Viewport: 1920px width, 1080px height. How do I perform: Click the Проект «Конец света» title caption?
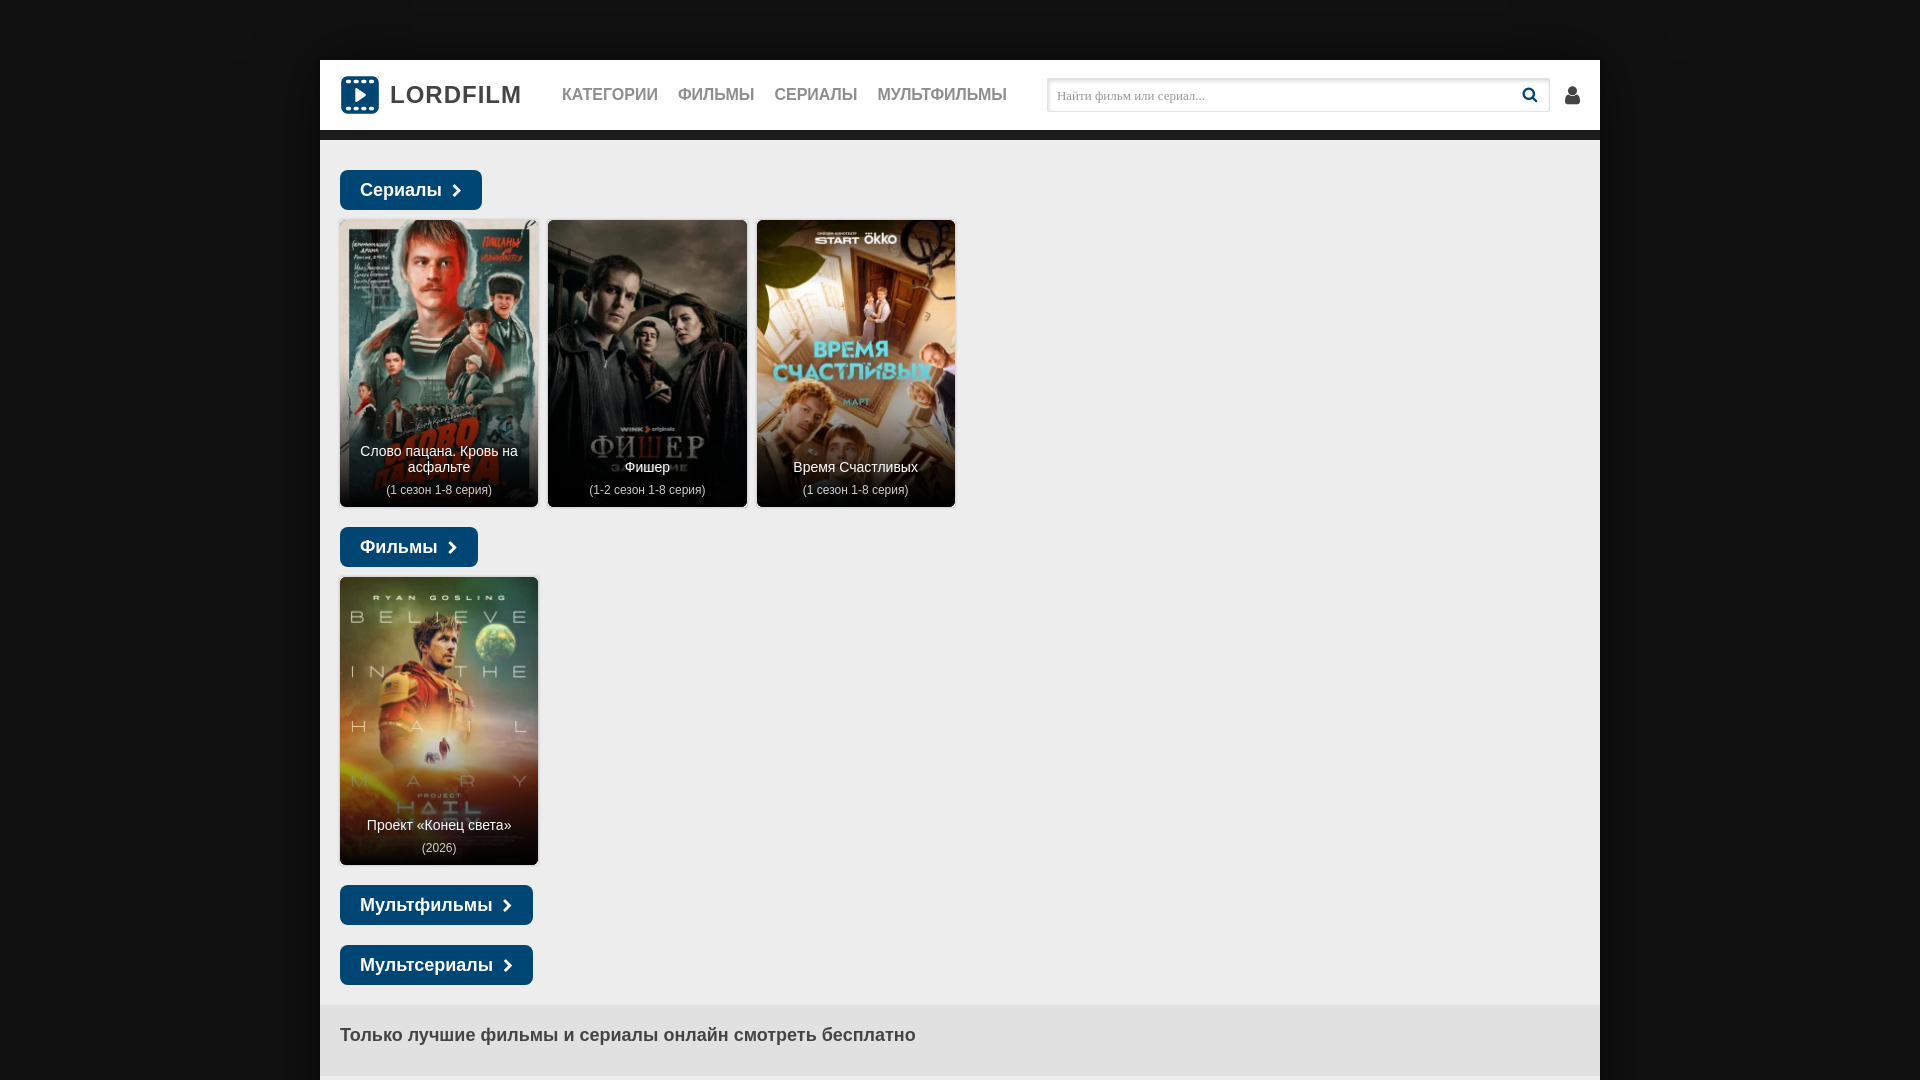[439, 825]
